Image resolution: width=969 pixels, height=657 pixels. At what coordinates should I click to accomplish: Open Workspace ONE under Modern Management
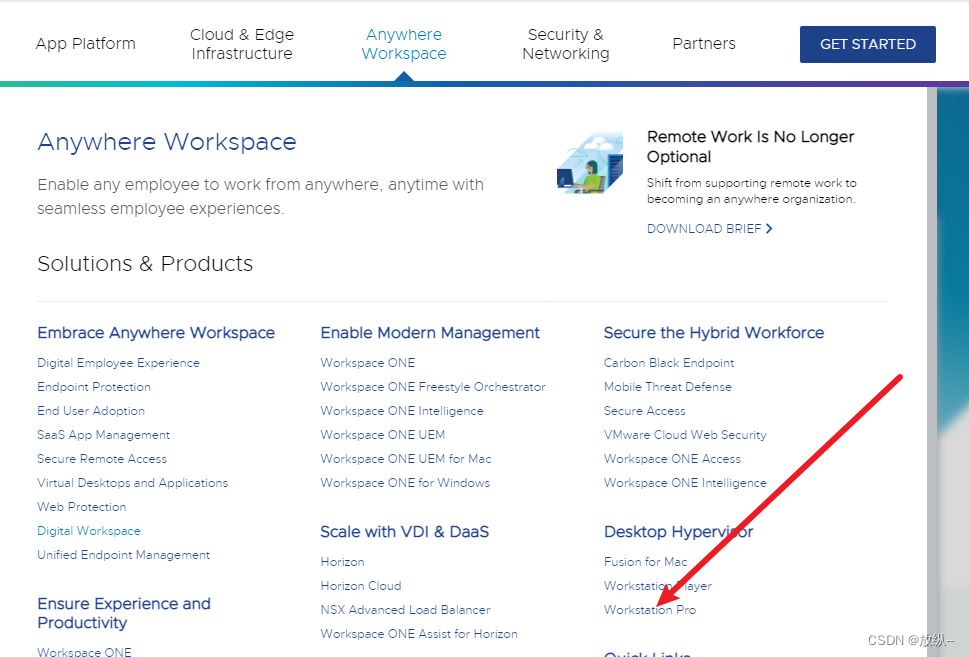point(368,363)
